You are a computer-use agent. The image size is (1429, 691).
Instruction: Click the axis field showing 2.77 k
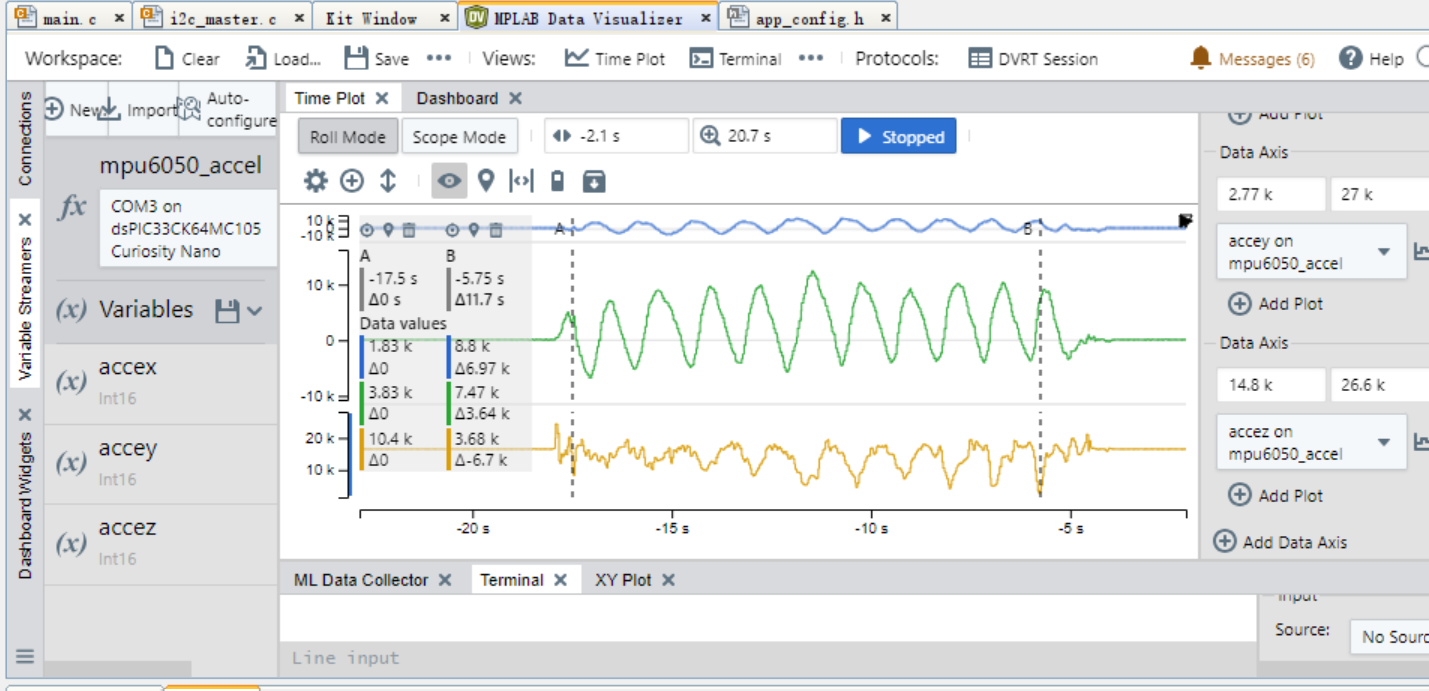1271,195
